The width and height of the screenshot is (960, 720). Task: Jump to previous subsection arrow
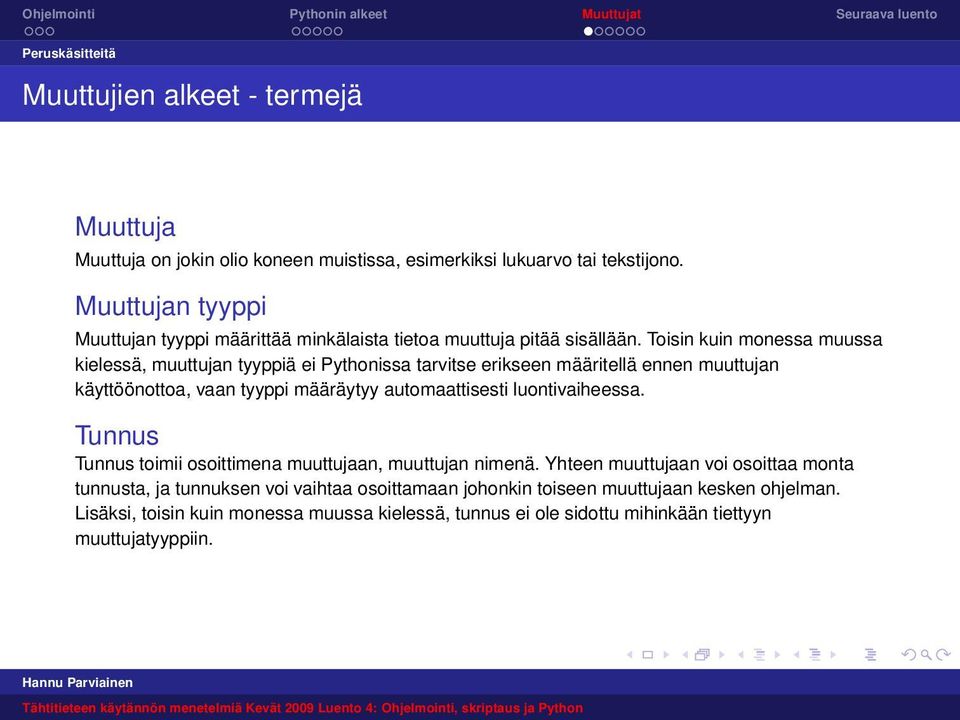click(741, 654)
